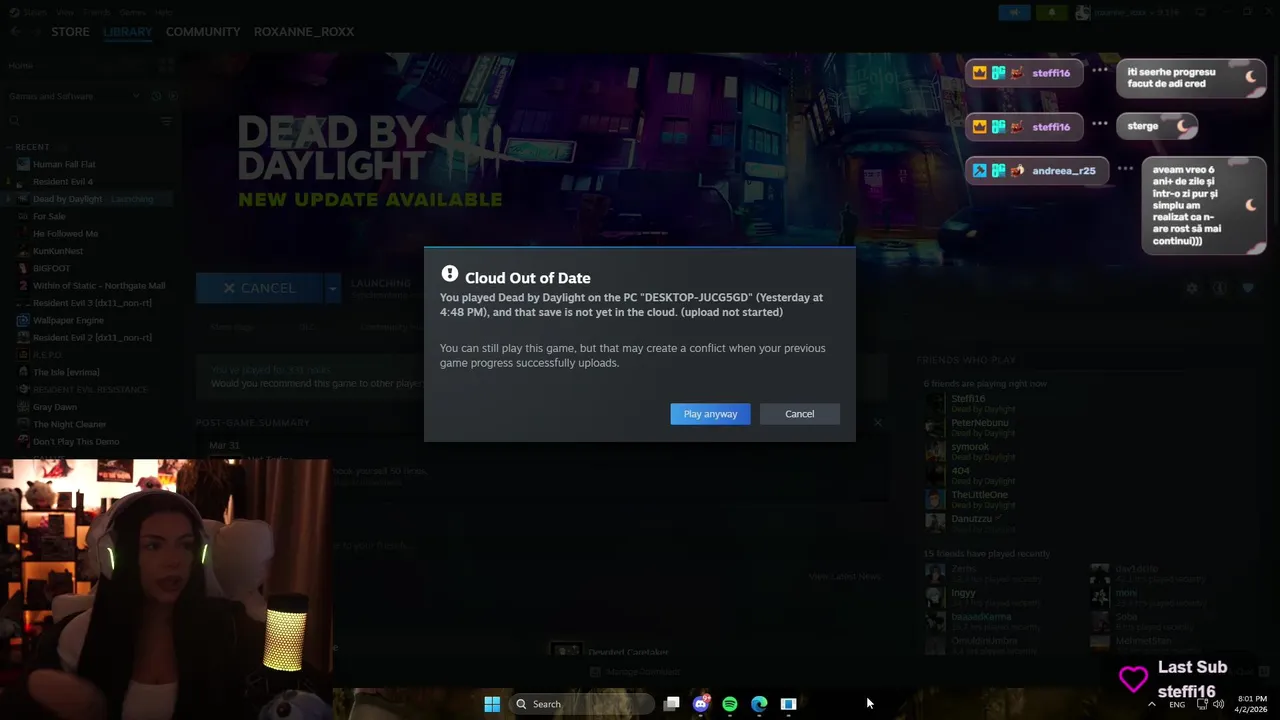Select Dead by Daylight in library list
Screen dimensions: 1280x720
point(67,199)
